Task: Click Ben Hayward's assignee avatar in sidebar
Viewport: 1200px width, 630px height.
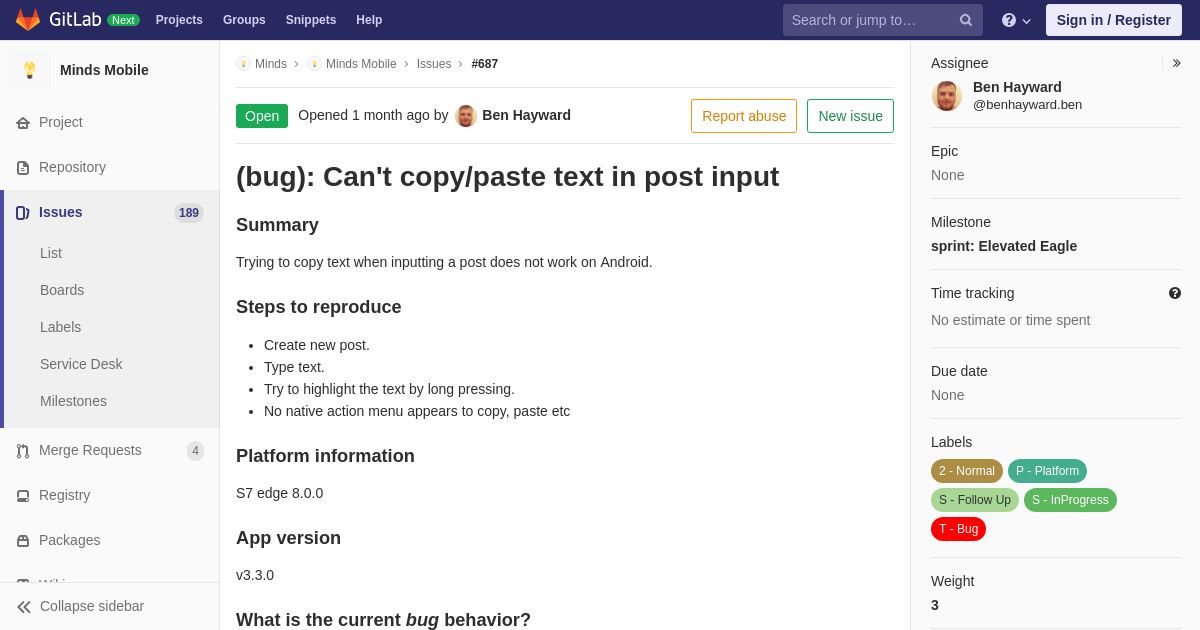Action: (x=947, y=96)
